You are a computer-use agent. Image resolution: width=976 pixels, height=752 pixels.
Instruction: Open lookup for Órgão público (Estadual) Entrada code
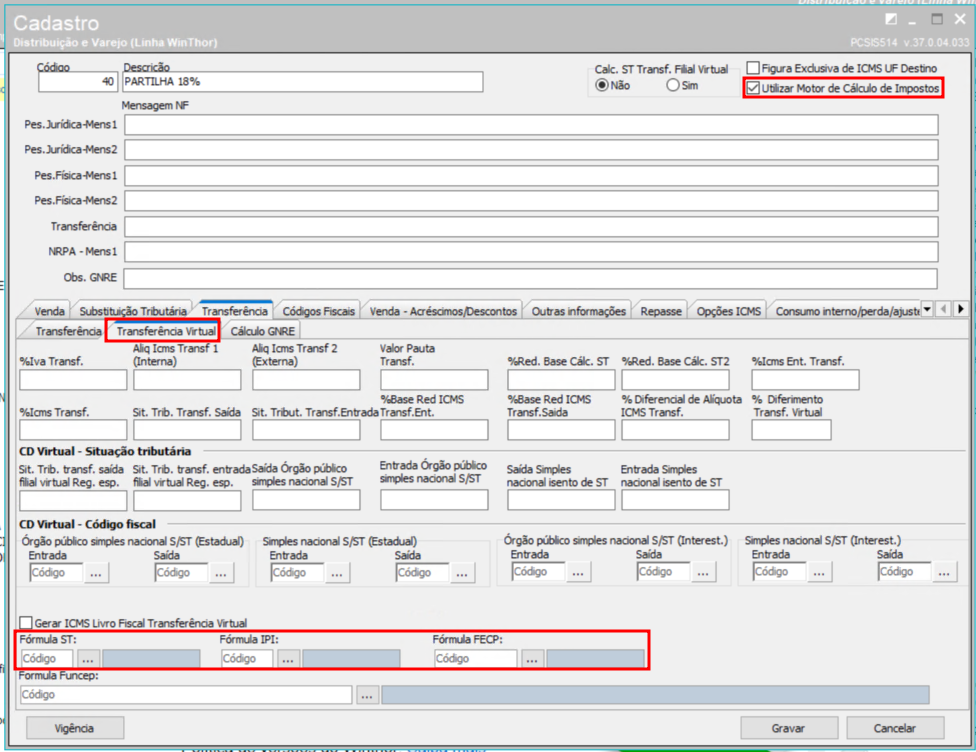pyautogui.click(x=96, y=573)
